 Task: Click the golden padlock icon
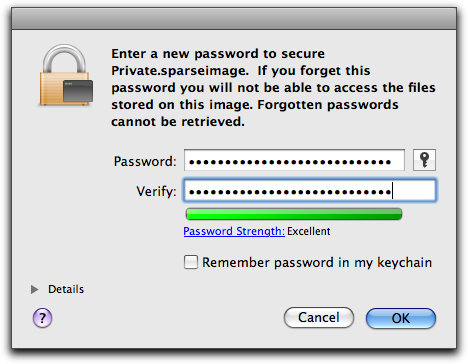64,75
